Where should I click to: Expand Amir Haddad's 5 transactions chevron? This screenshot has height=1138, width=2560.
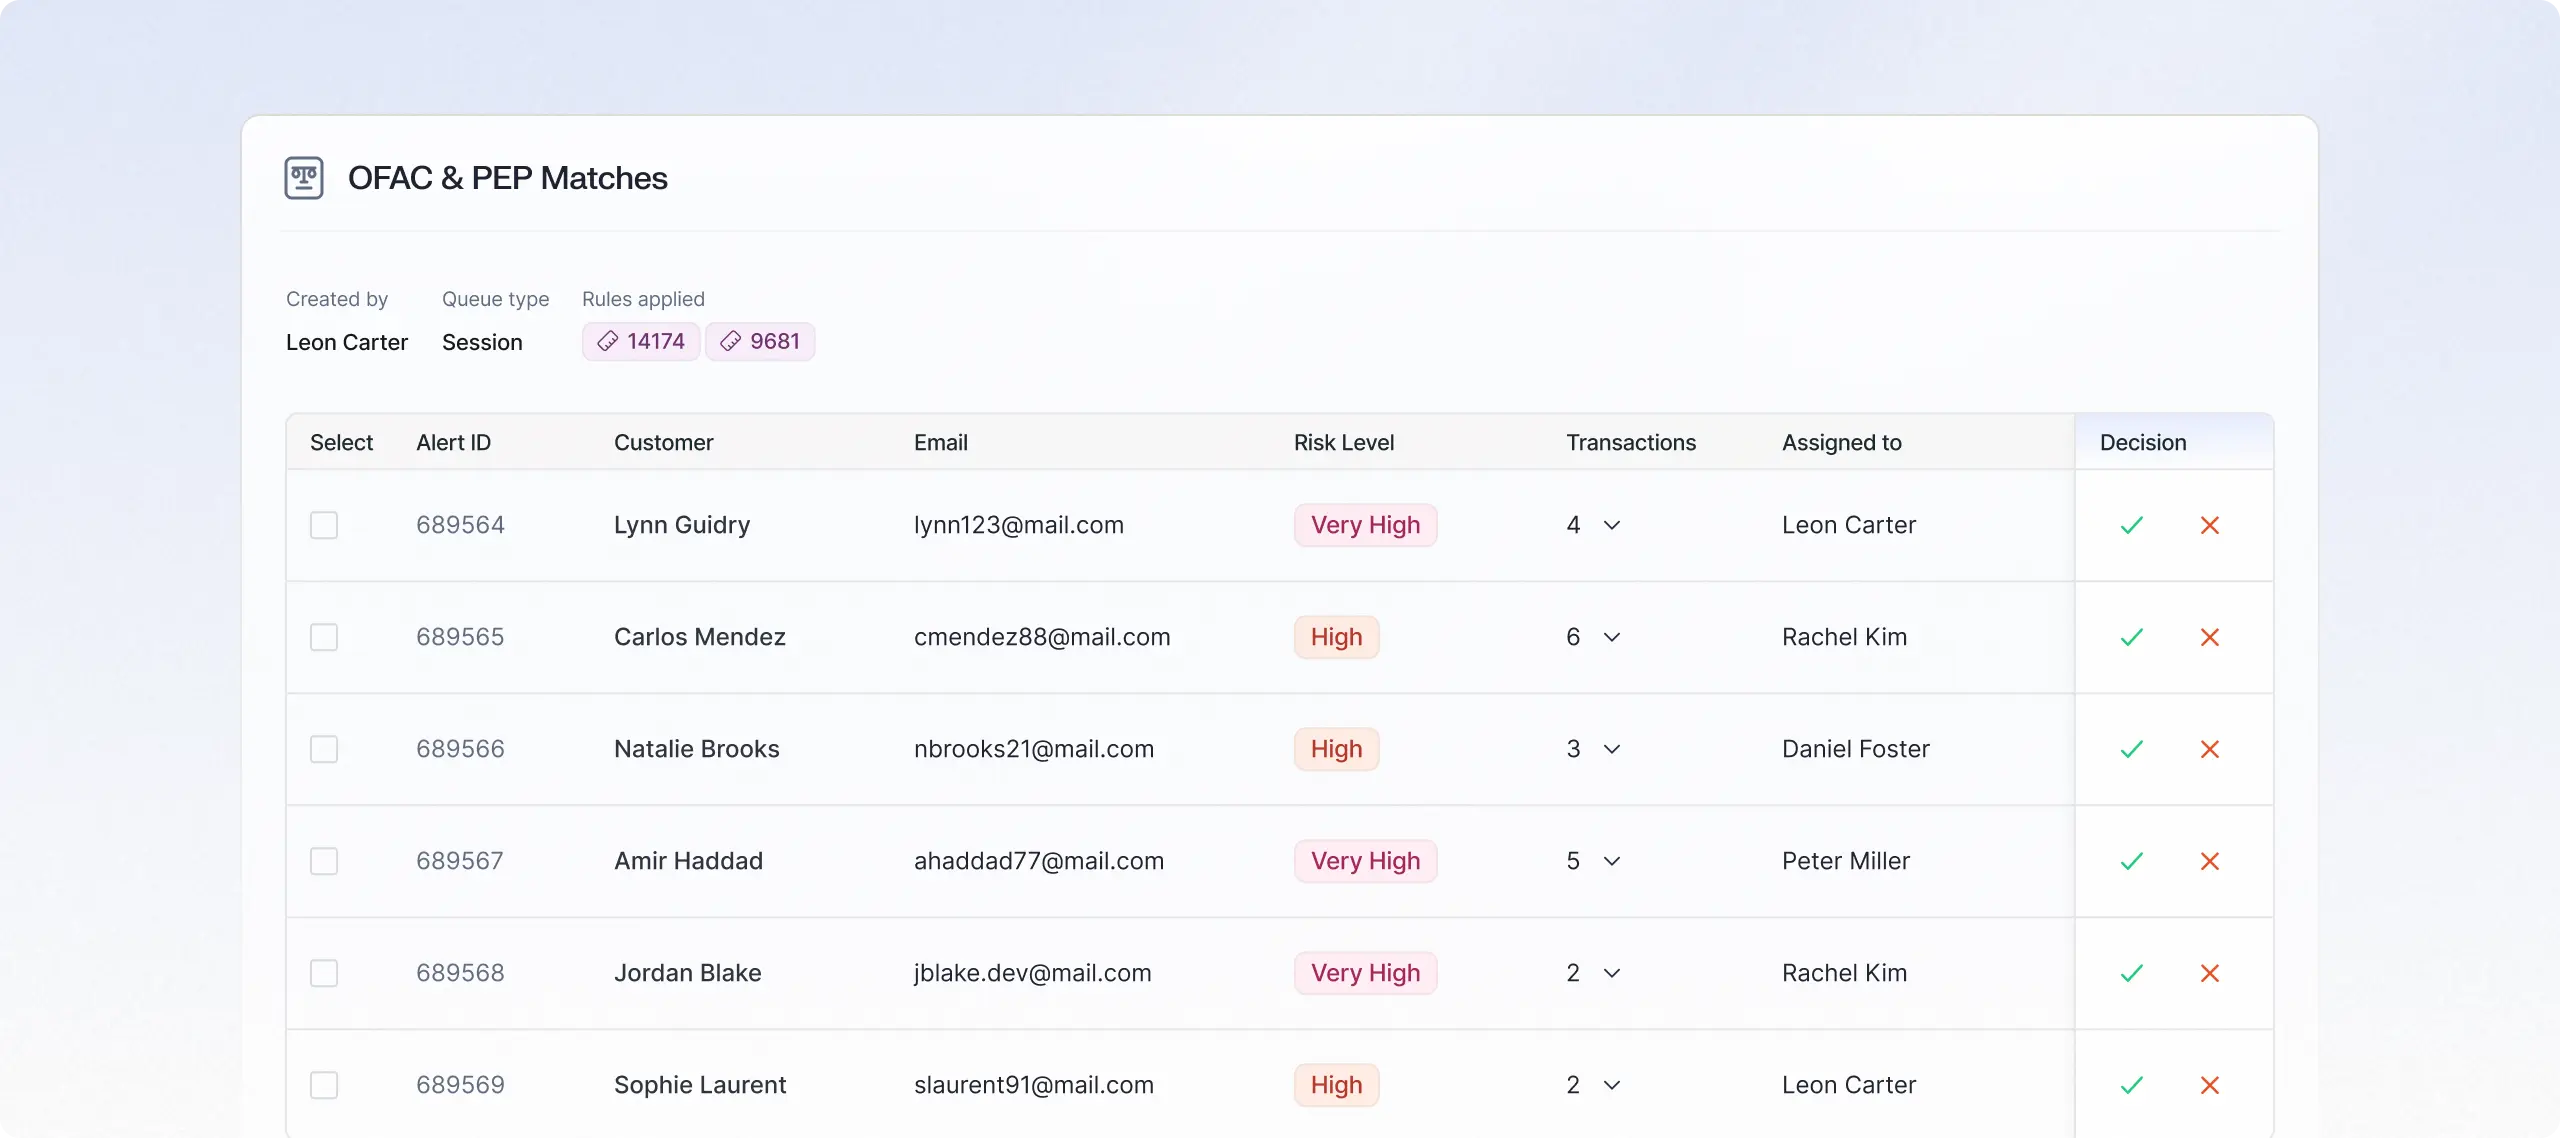(1611, 861)
